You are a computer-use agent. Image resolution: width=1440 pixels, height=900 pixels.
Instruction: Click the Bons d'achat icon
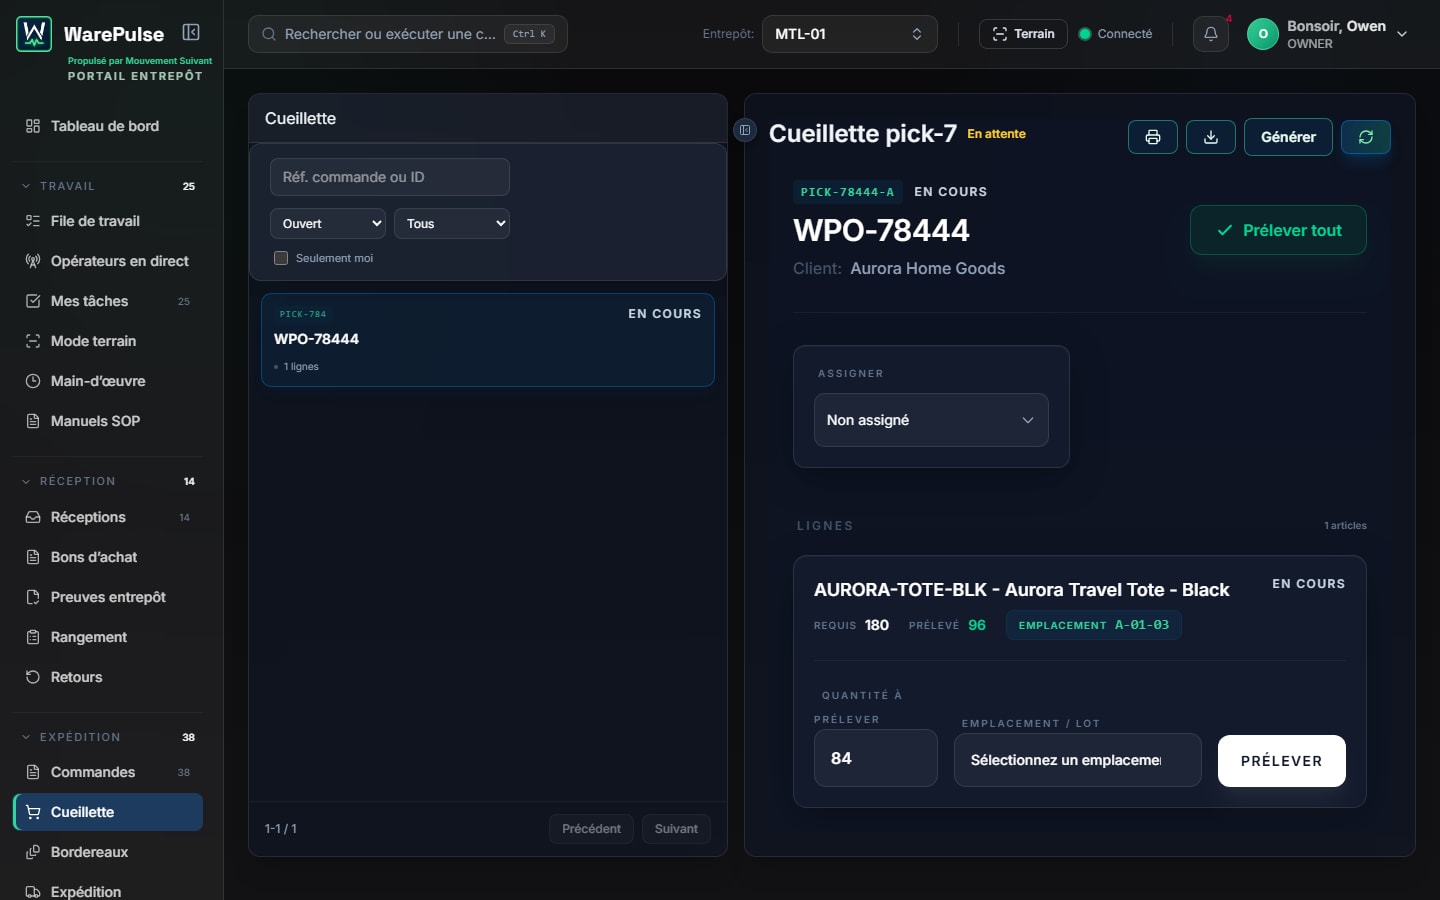33,557
